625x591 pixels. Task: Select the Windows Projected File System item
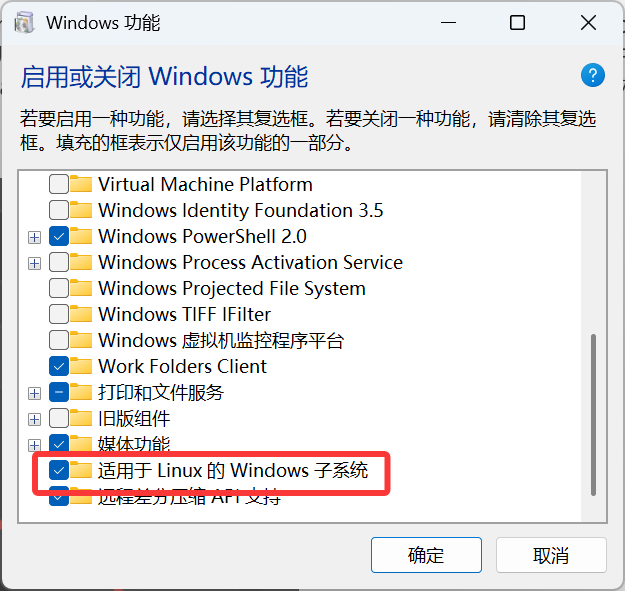point(232,288)
